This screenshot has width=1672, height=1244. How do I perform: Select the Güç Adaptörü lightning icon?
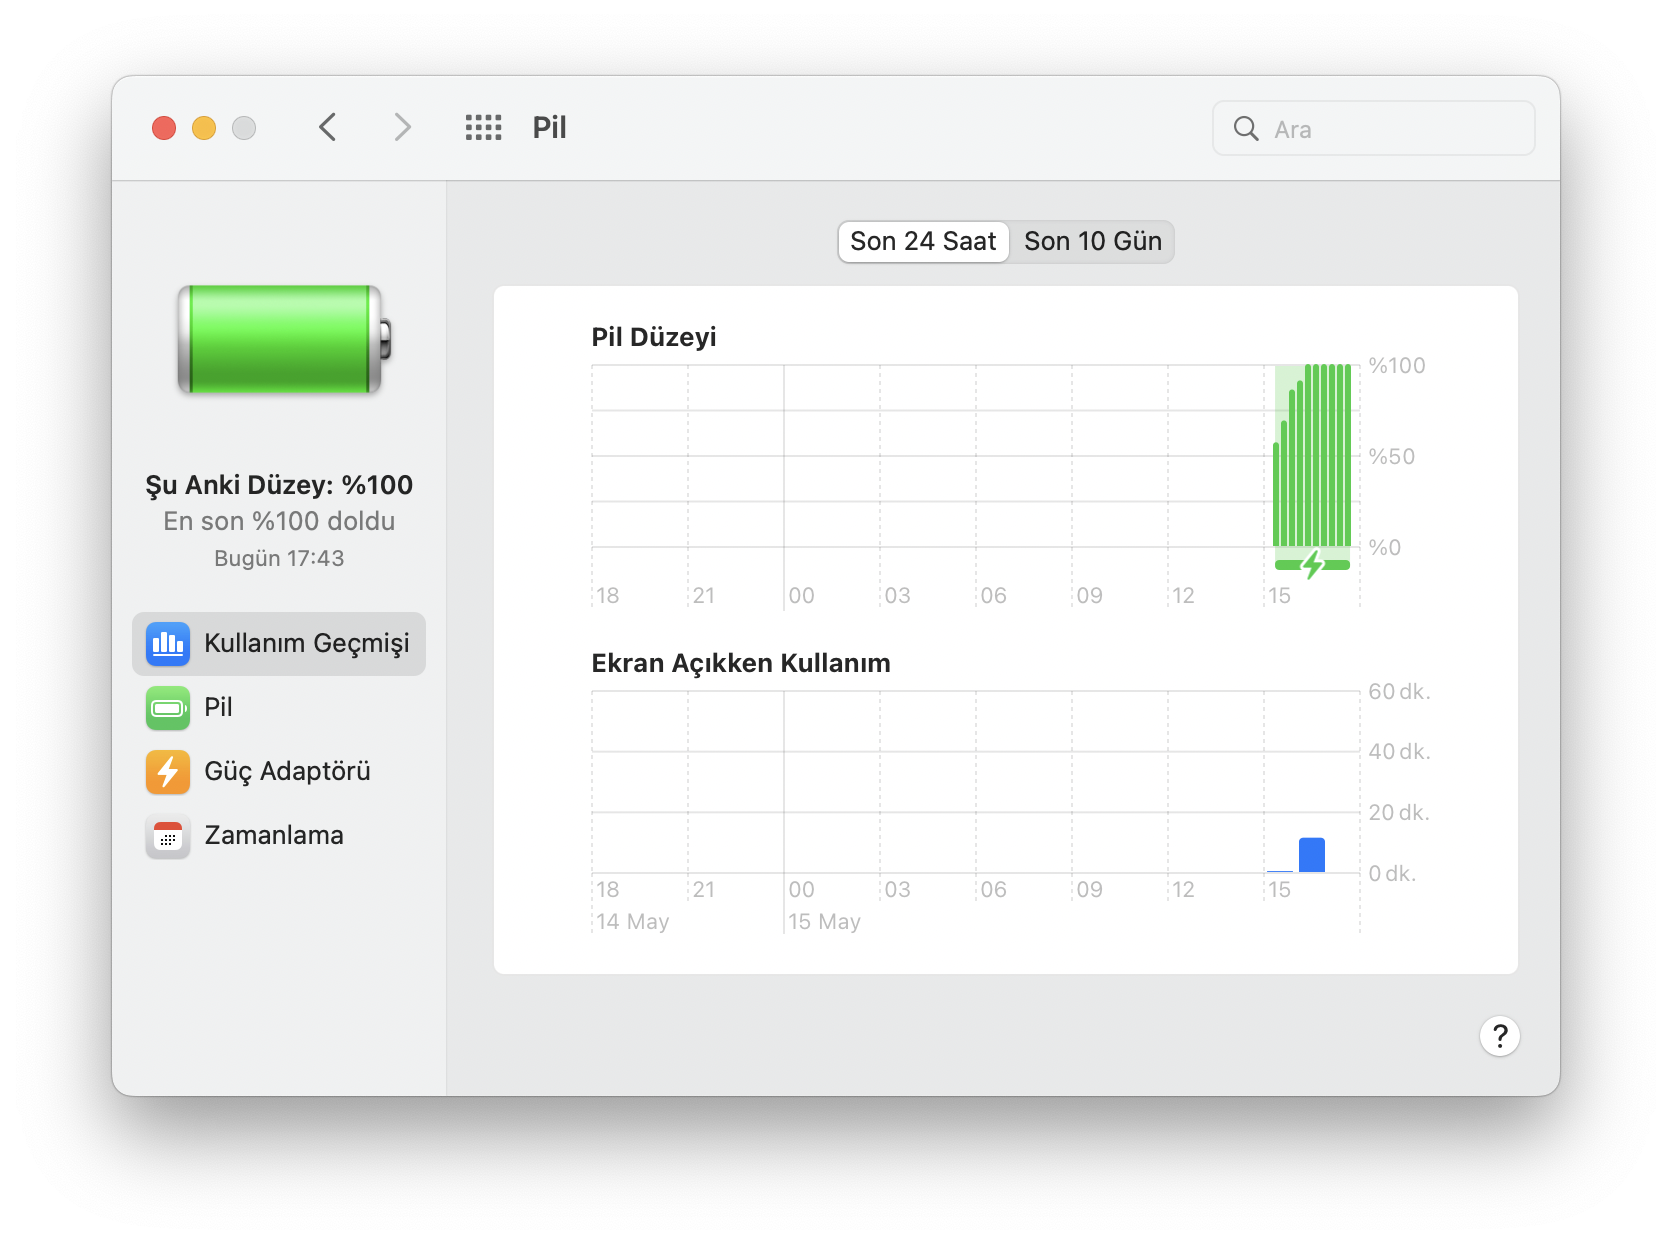(167, 771)
